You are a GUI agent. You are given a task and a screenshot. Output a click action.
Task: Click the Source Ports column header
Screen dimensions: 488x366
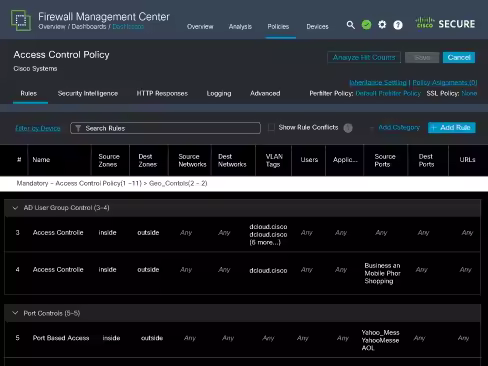(385, 160)
